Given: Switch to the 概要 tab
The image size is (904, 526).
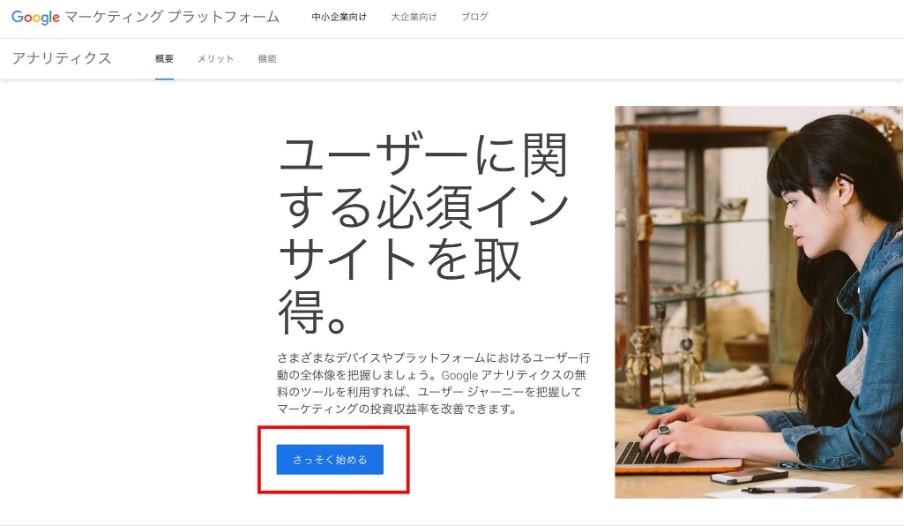Looking at the screenshot, I should tap(164, 59).
